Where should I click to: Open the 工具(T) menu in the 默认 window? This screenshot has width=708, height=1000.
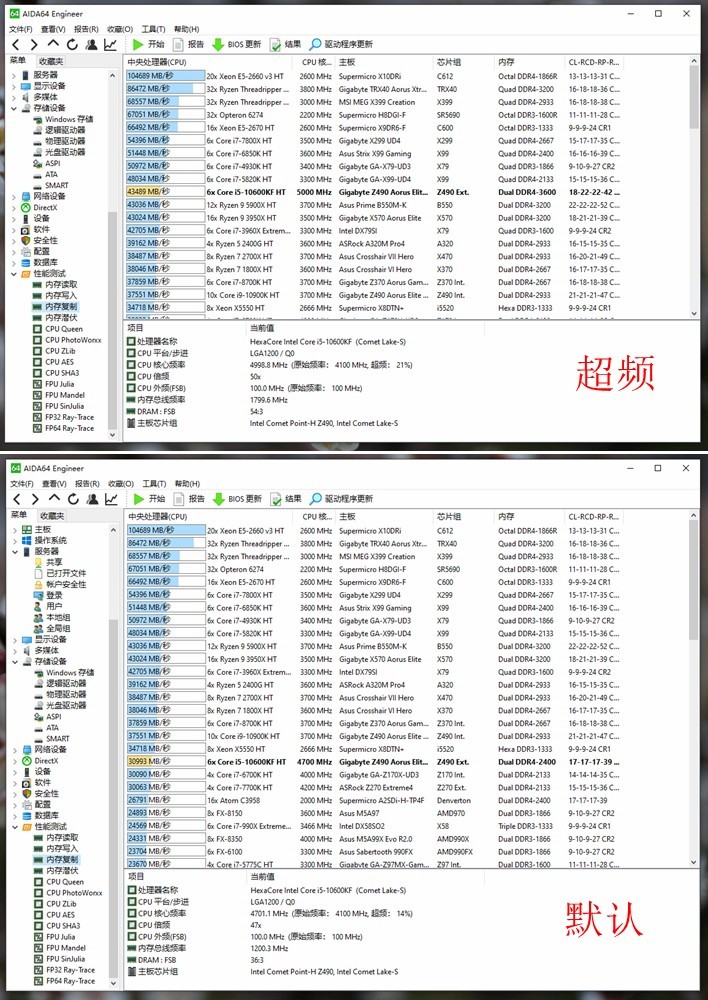pyautogui.click(x=154, y=483)
